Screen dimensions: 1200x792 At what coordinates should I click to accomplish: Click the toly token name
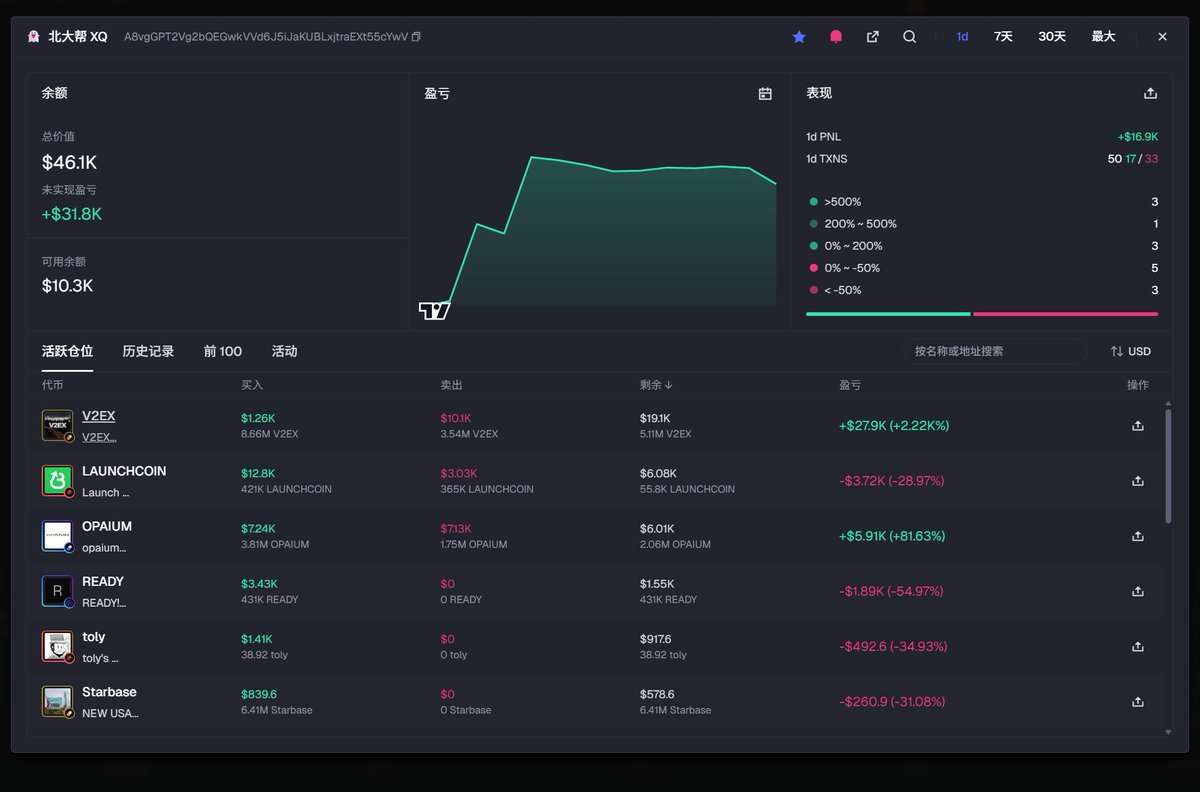pyautogui.click(x=93, y=637)
